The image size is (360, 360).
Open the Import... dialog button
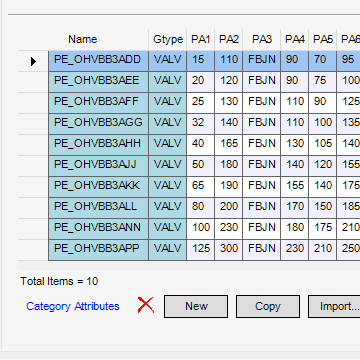pyautogui.click(x=334, y=306)
